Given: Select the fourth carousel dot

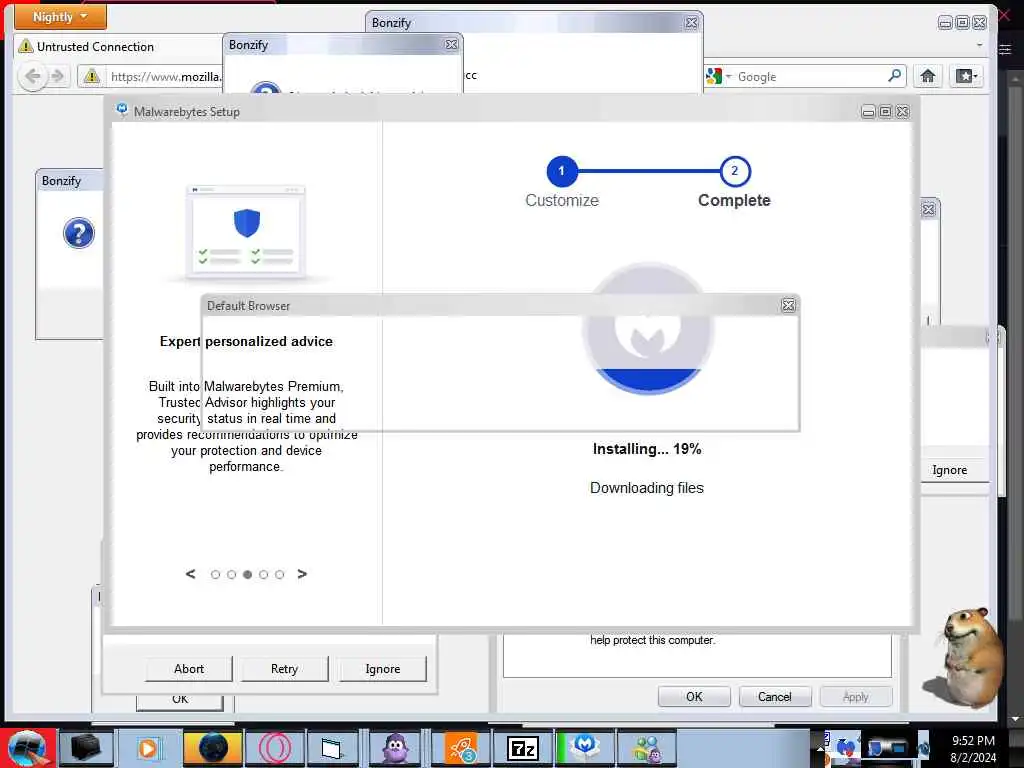Looking at the screenshot, I should (x=263, y=575).
